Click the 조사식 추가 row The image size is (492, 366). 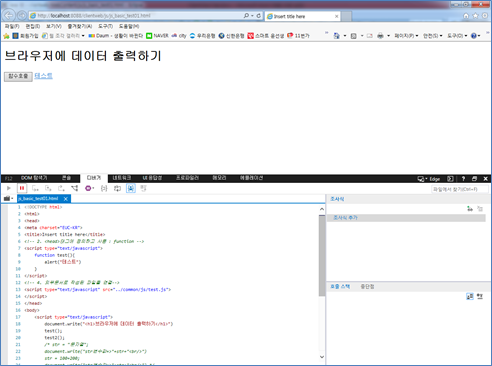tap(406, 218)
